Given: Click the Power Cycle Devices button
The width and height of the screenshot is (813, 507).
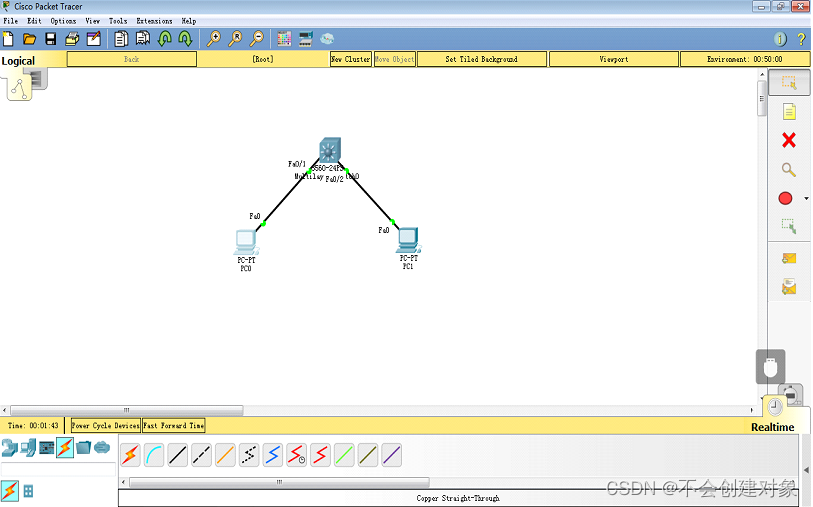Looking at the screenshot, I should pos(106,426).
